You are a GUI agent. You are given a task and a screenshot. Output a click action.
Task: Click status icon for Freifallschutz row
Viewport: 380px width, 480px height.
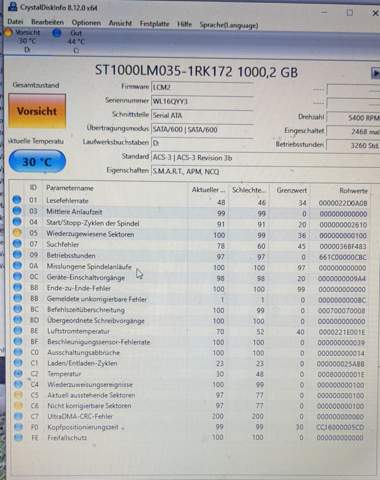pyautogui.click(x=19, y=437)
